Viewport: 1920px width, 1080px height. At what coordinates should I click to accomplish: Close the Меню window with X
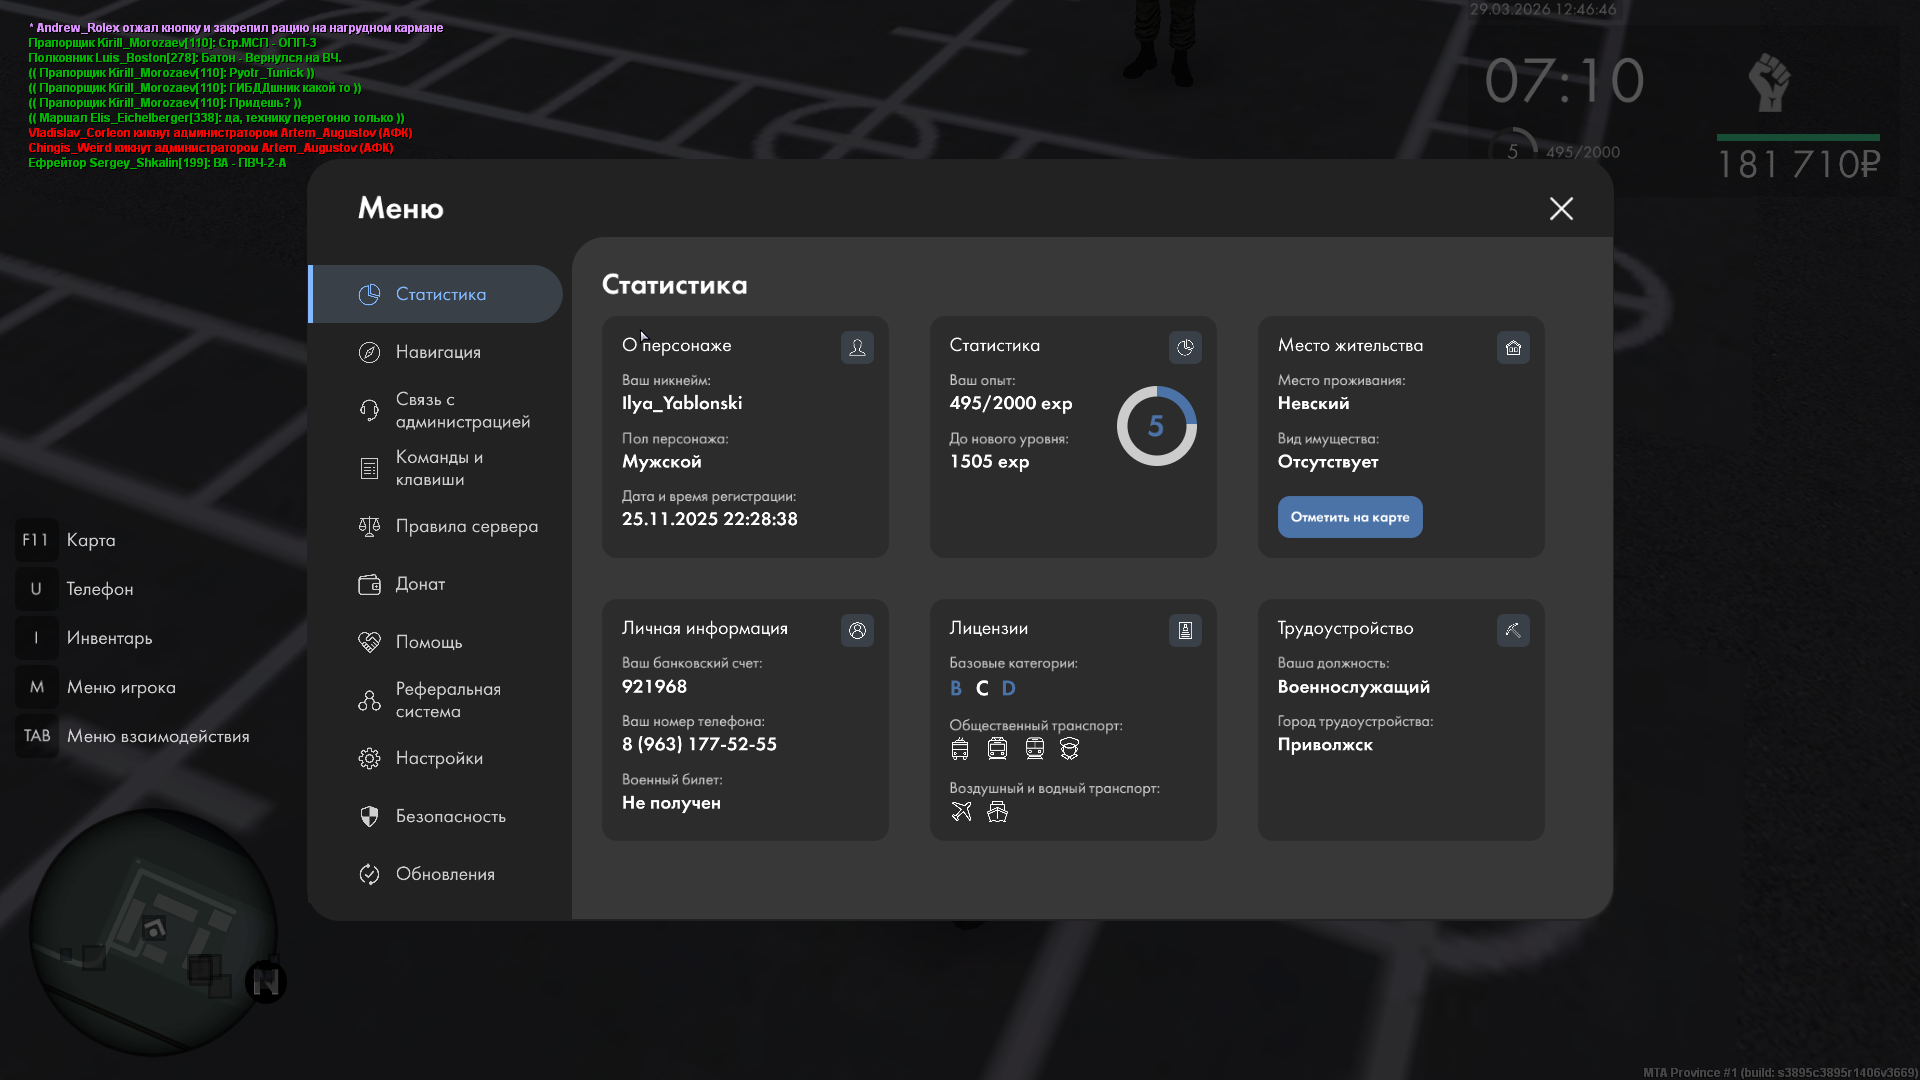pyautogui.click(x=1561, y=208)
